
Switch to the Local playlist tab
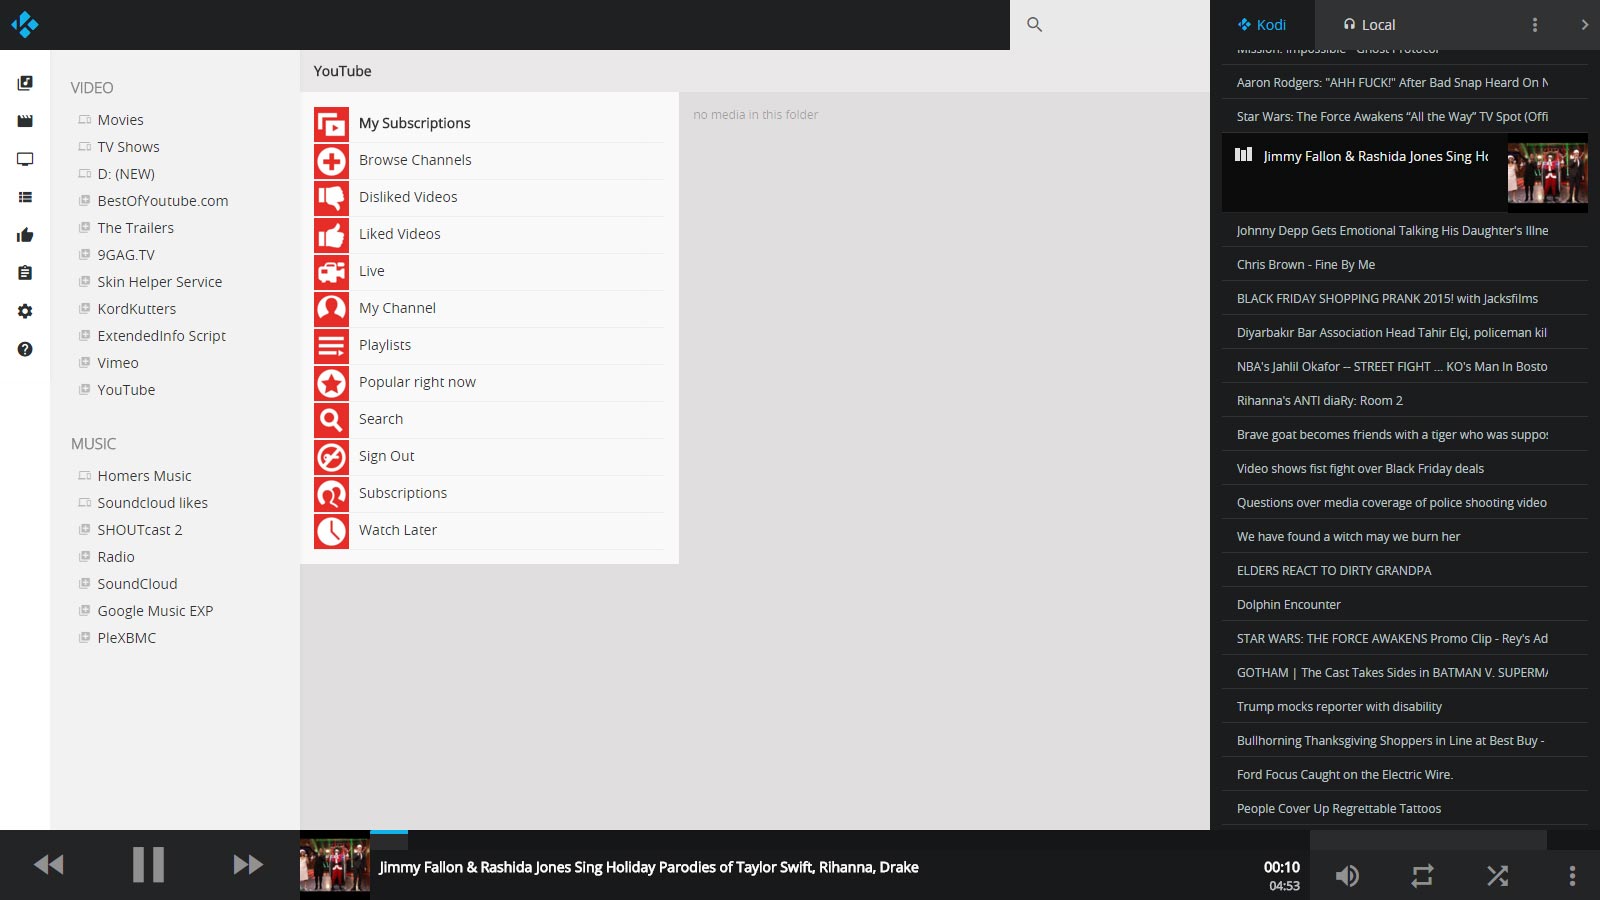1369,25
